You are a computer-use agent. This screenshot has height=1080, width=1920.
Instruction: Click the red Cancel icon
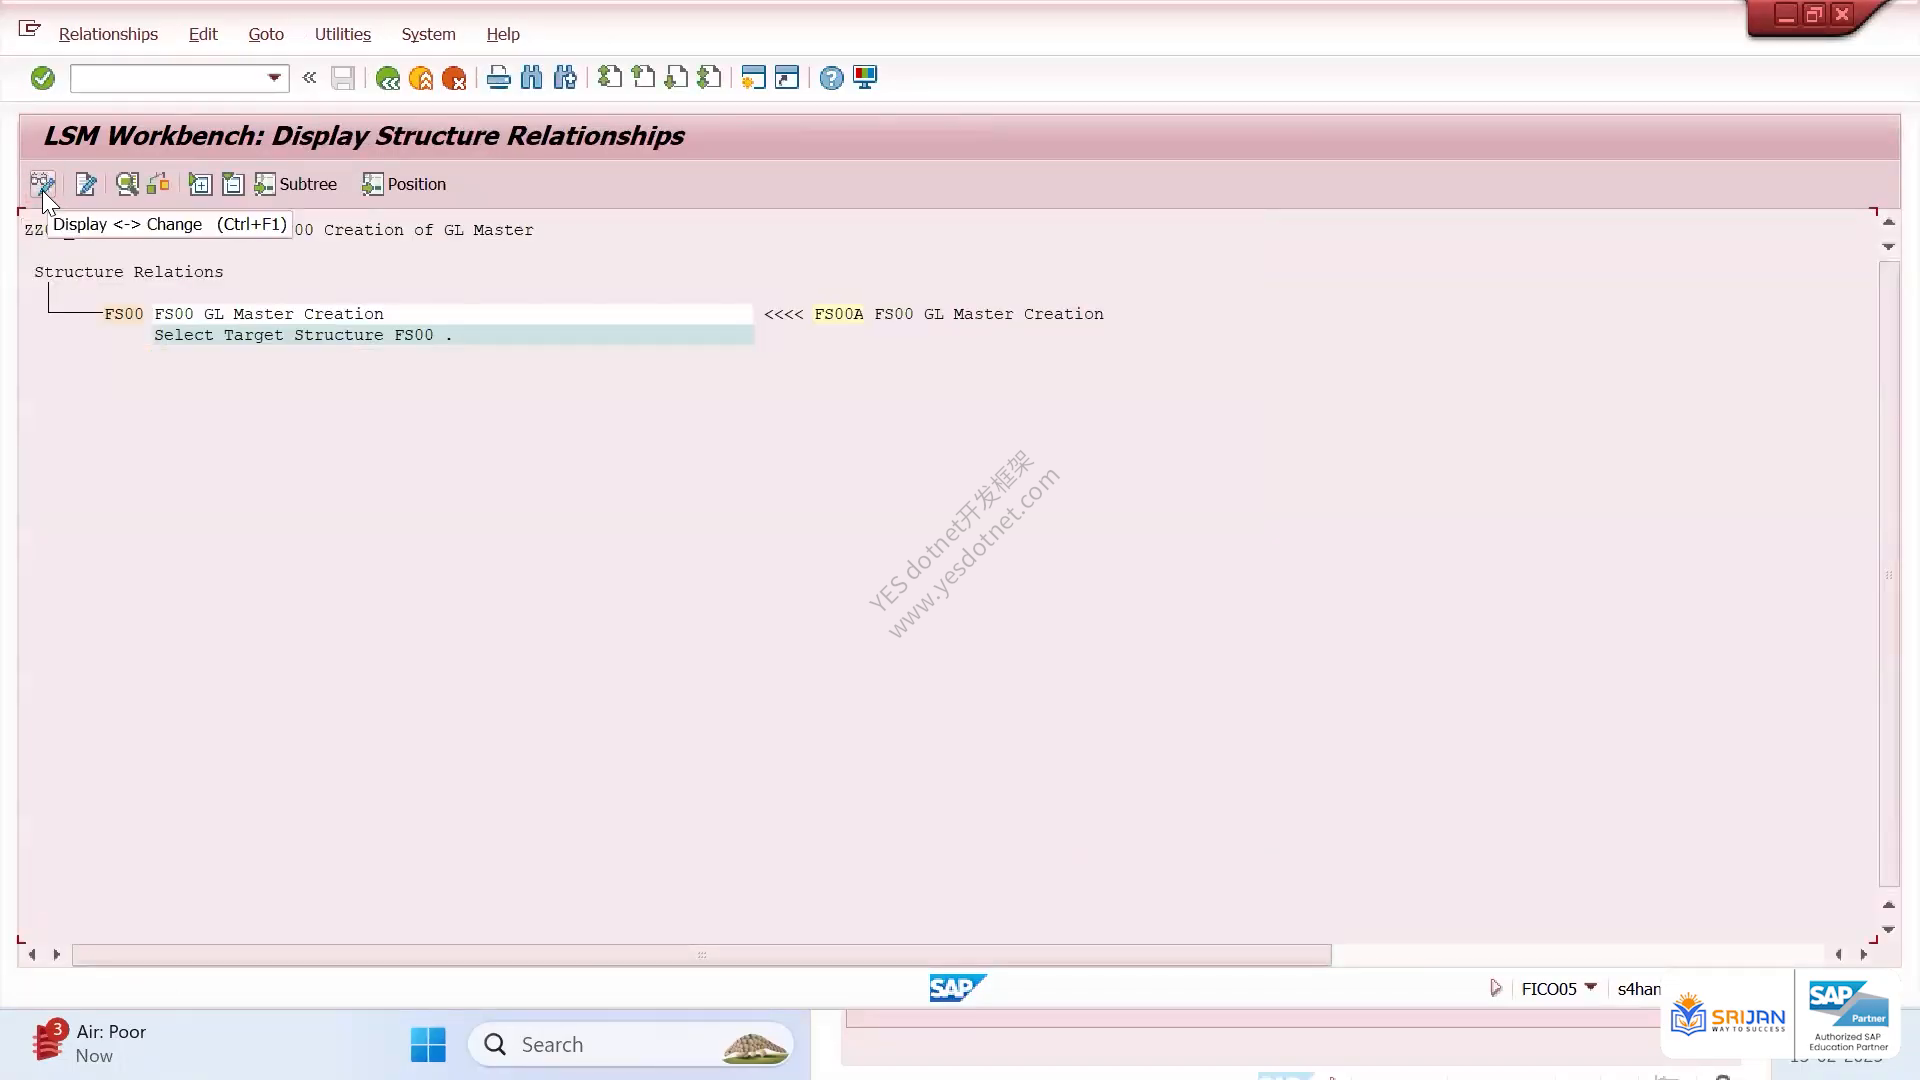tap(454, 78)
